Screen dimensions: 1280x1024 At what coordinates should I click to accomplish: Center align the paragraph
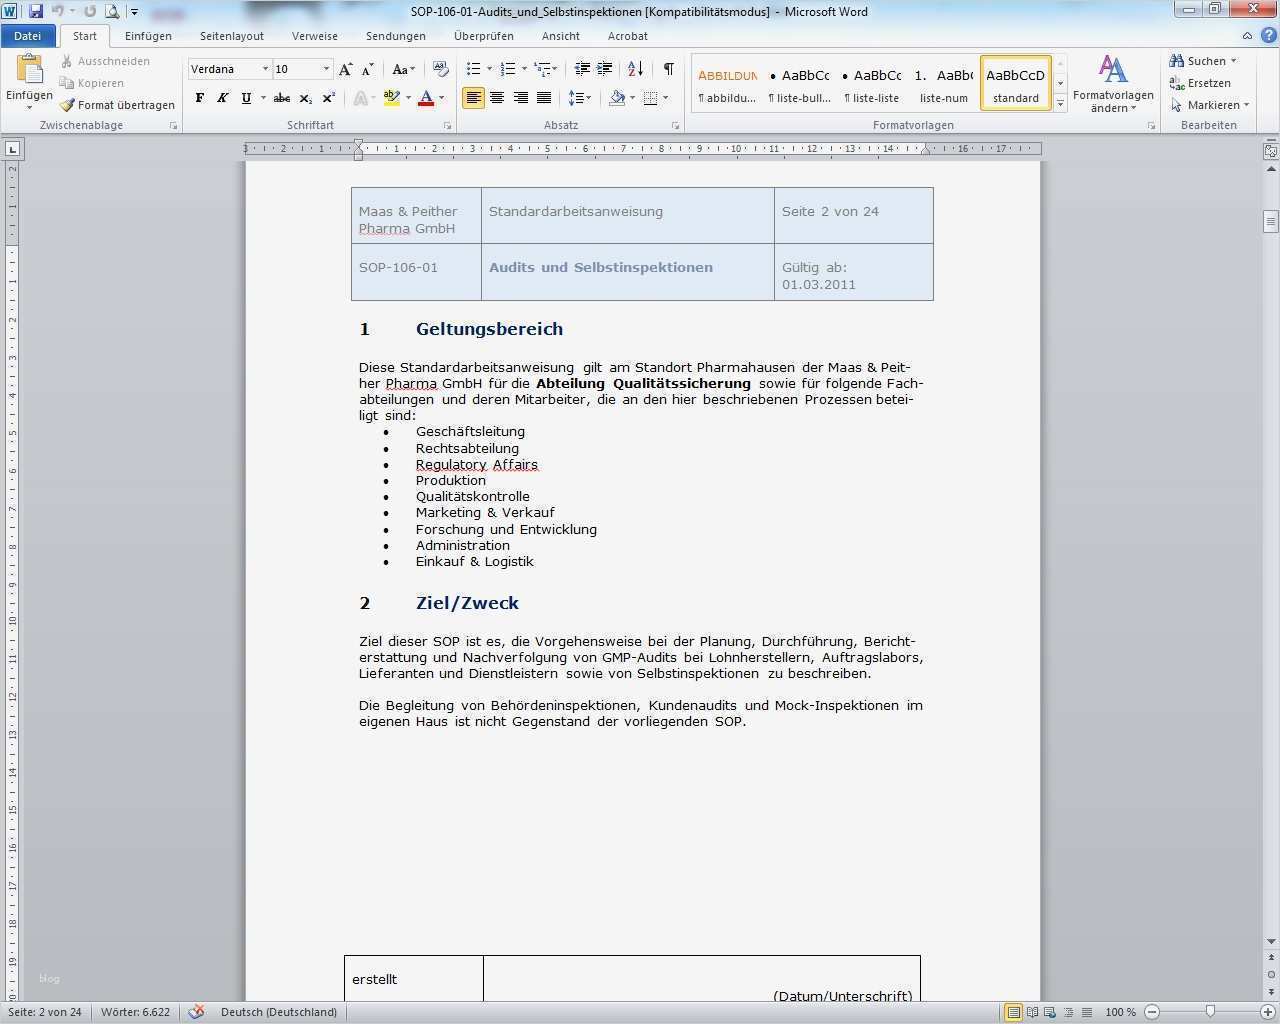497,98
